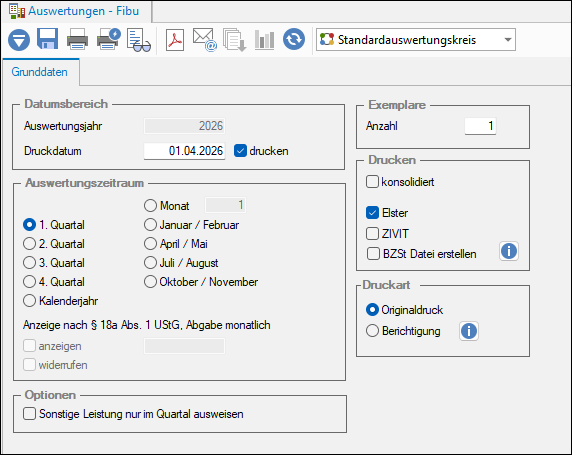This screenshot has height=455, width=572.
Task: Switch to the Grunddaten tab
Action: pos(40,72)
